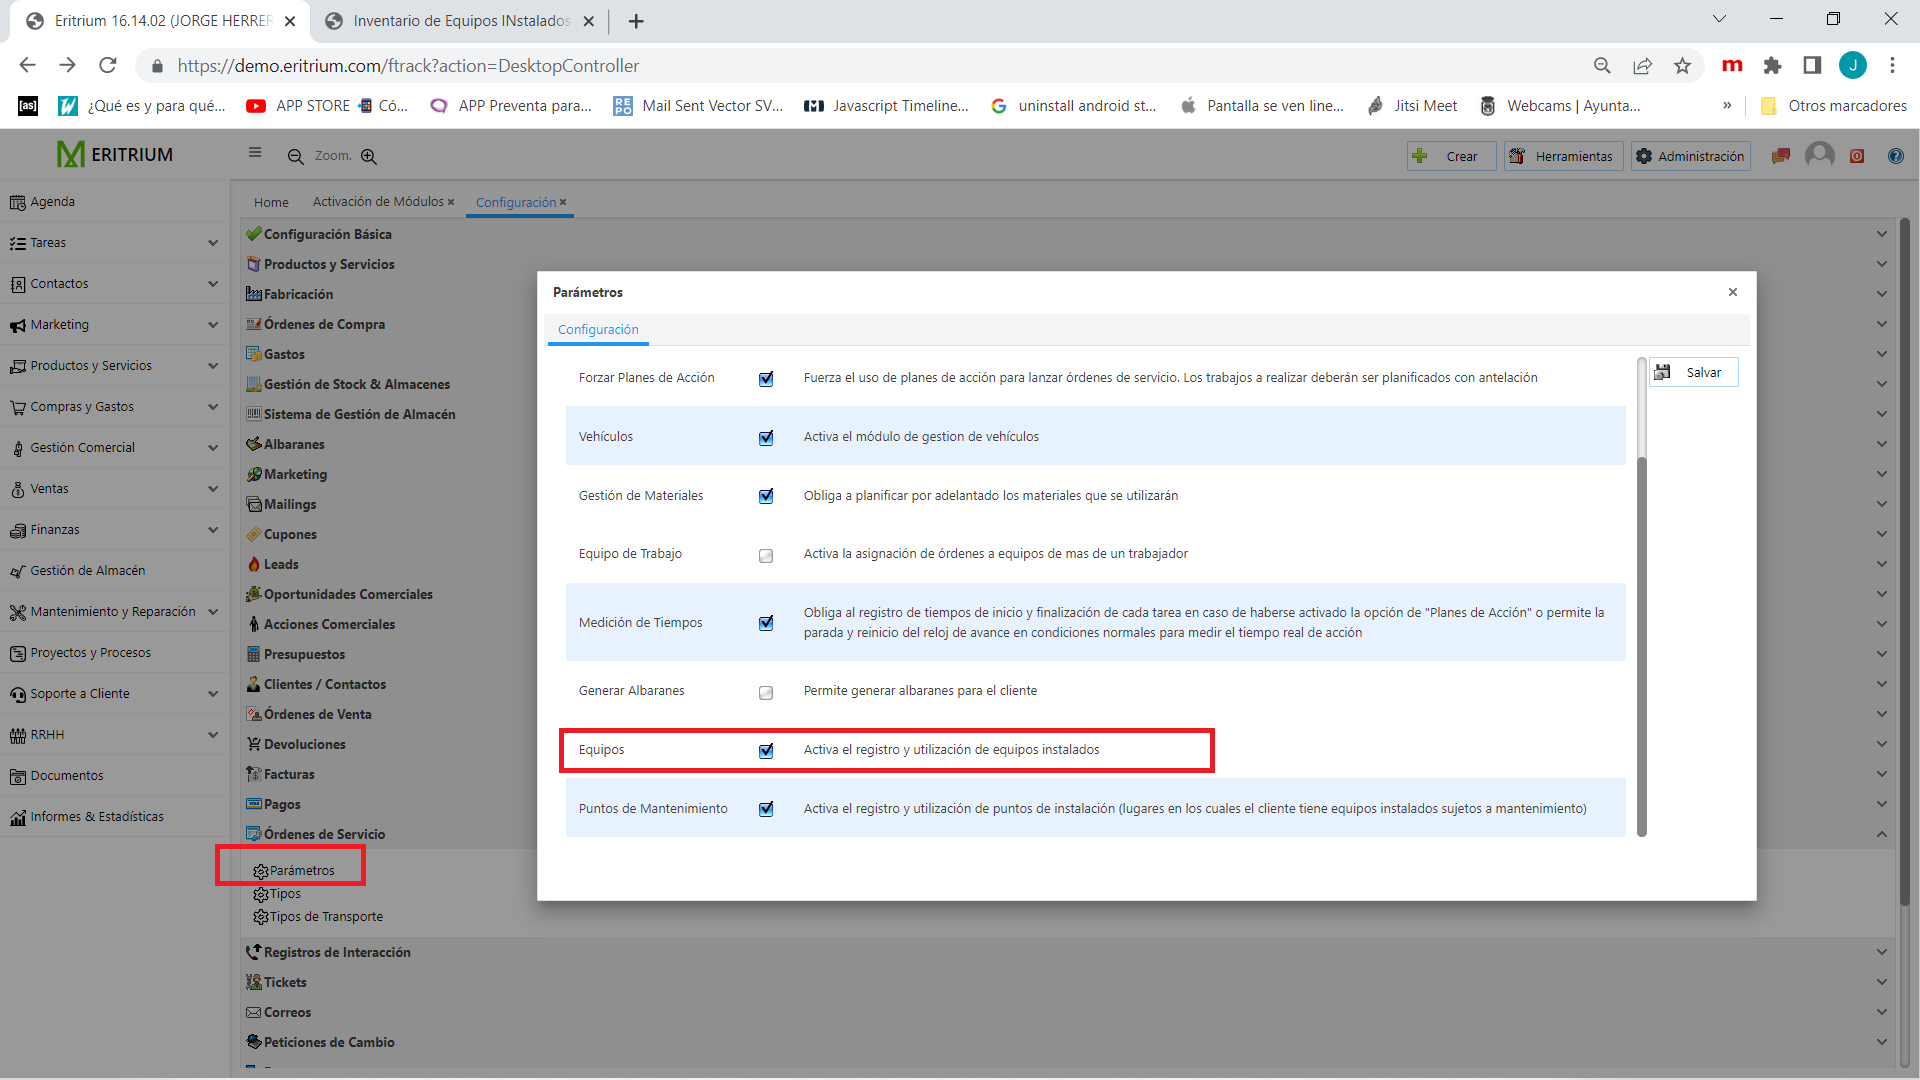Toggle Equipos checkbox to disable it
The height and width of the screenshot is (1080, 1920).
pos(765,749)
